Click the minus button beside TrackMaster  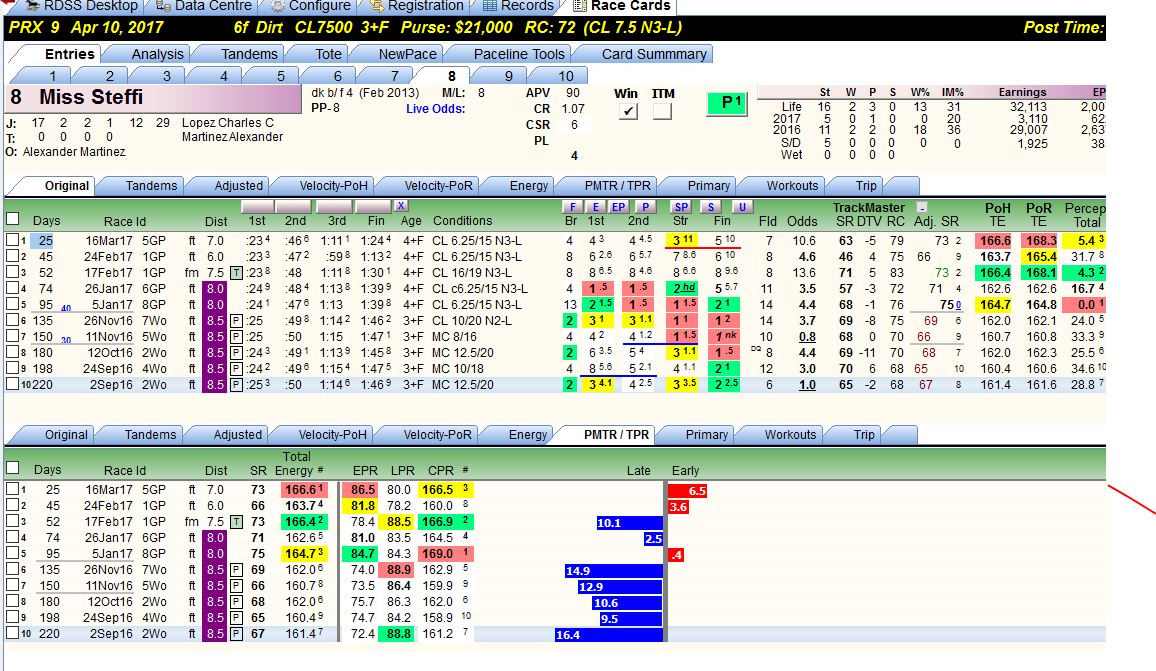pyautogui.click(x=922, y=208)
